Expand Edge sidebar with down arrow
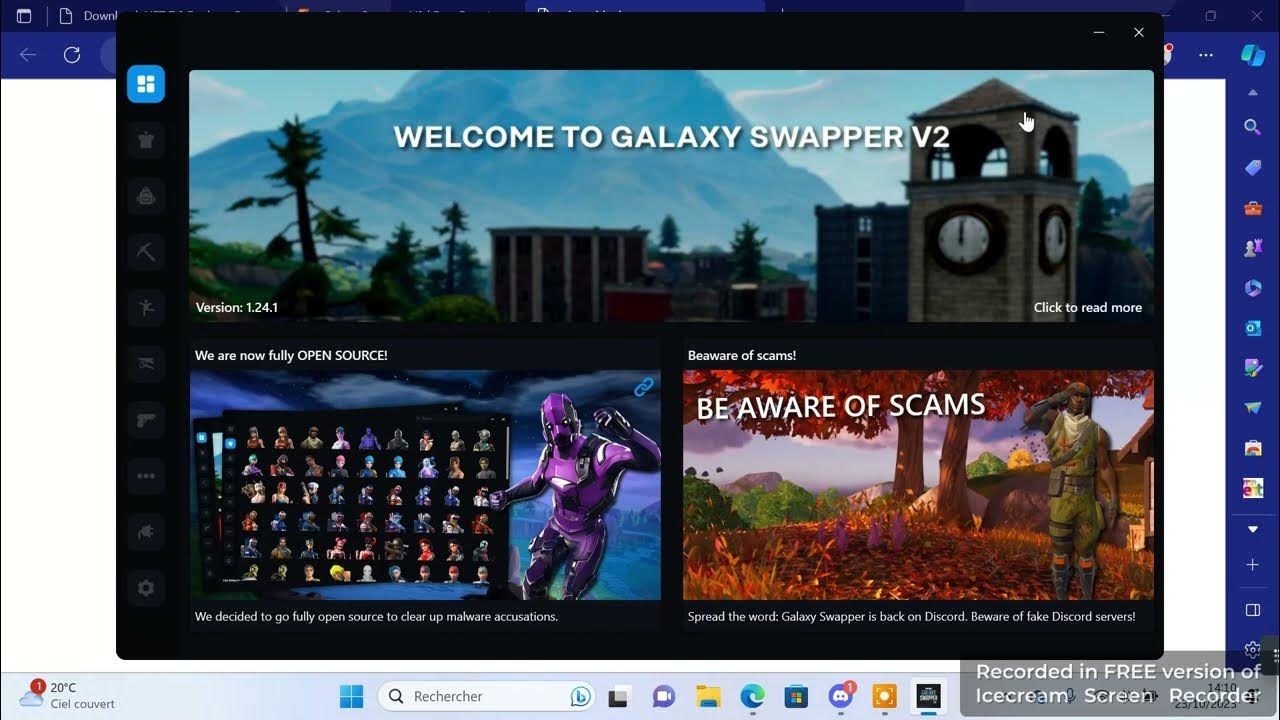This screenshot has height=720, width=1280. coord(1252,528)
